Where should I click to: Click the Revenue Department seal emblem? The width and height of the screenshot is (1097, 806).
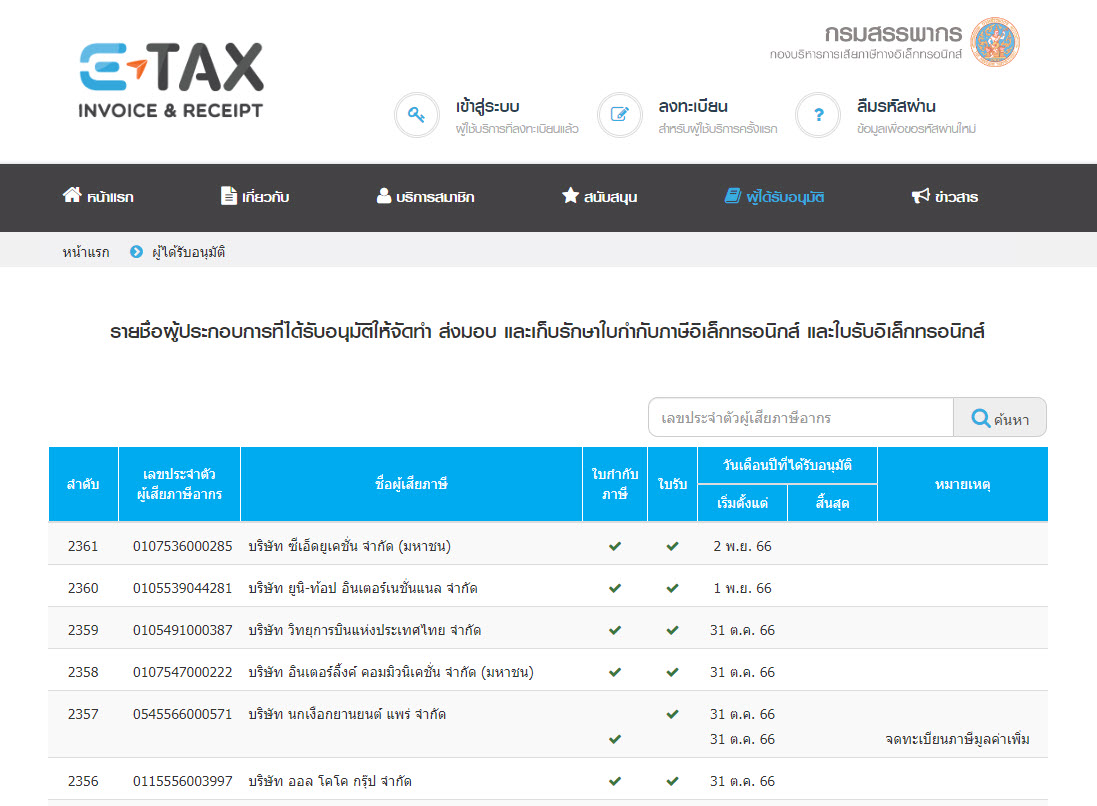coord(997,44)
